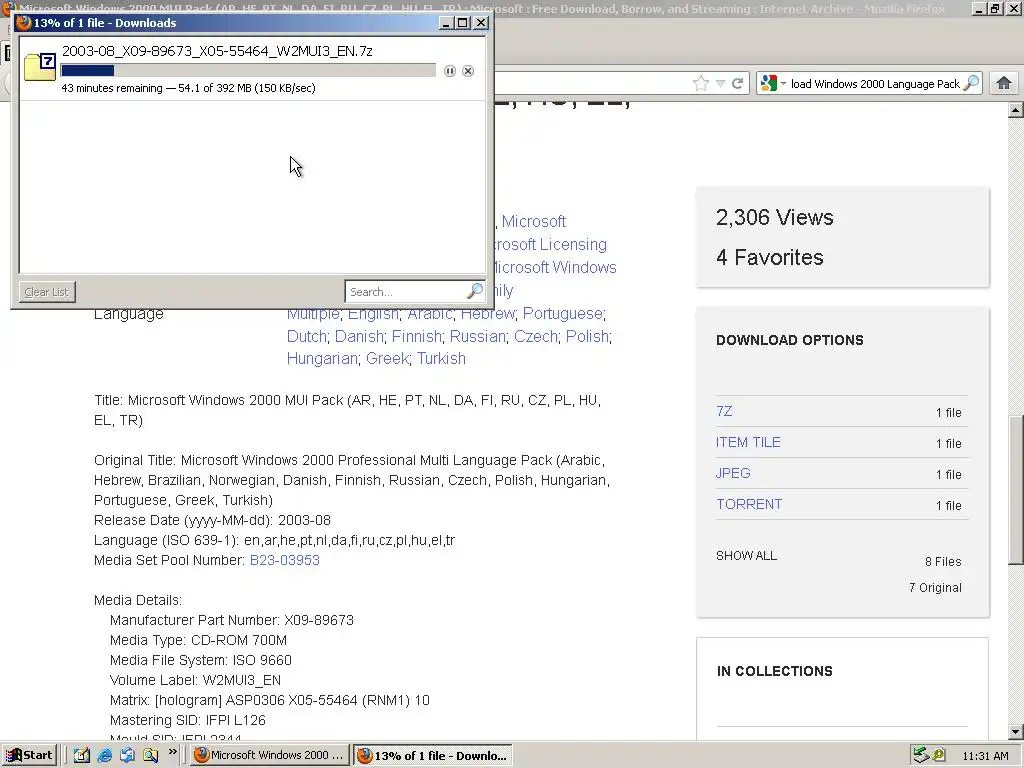
Task: Follow the Czech language link
Action: [x=536, y=336]
